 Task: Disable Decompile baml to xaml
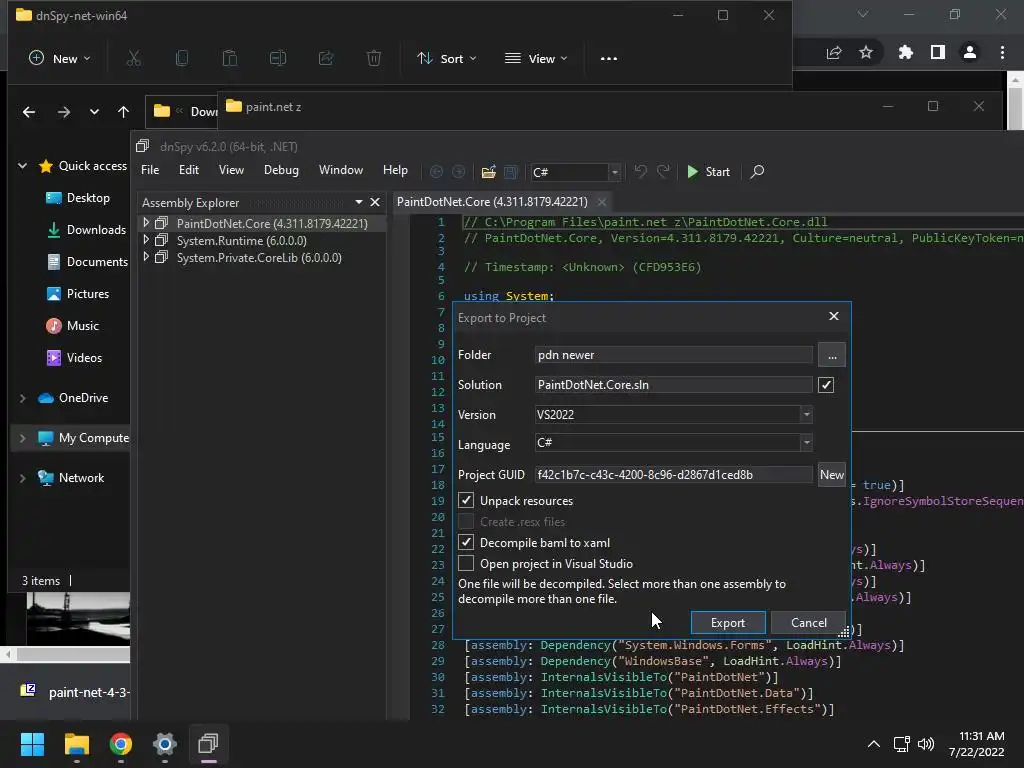point(466,542)
